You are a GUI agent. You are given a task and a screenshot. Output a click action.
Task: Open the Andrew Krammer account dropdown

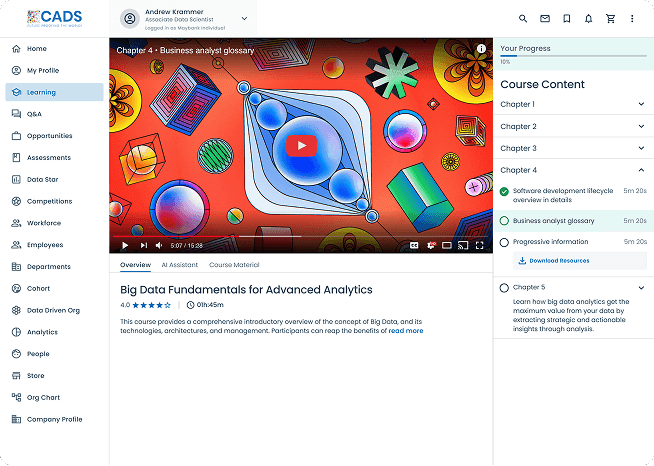[244, 18]
